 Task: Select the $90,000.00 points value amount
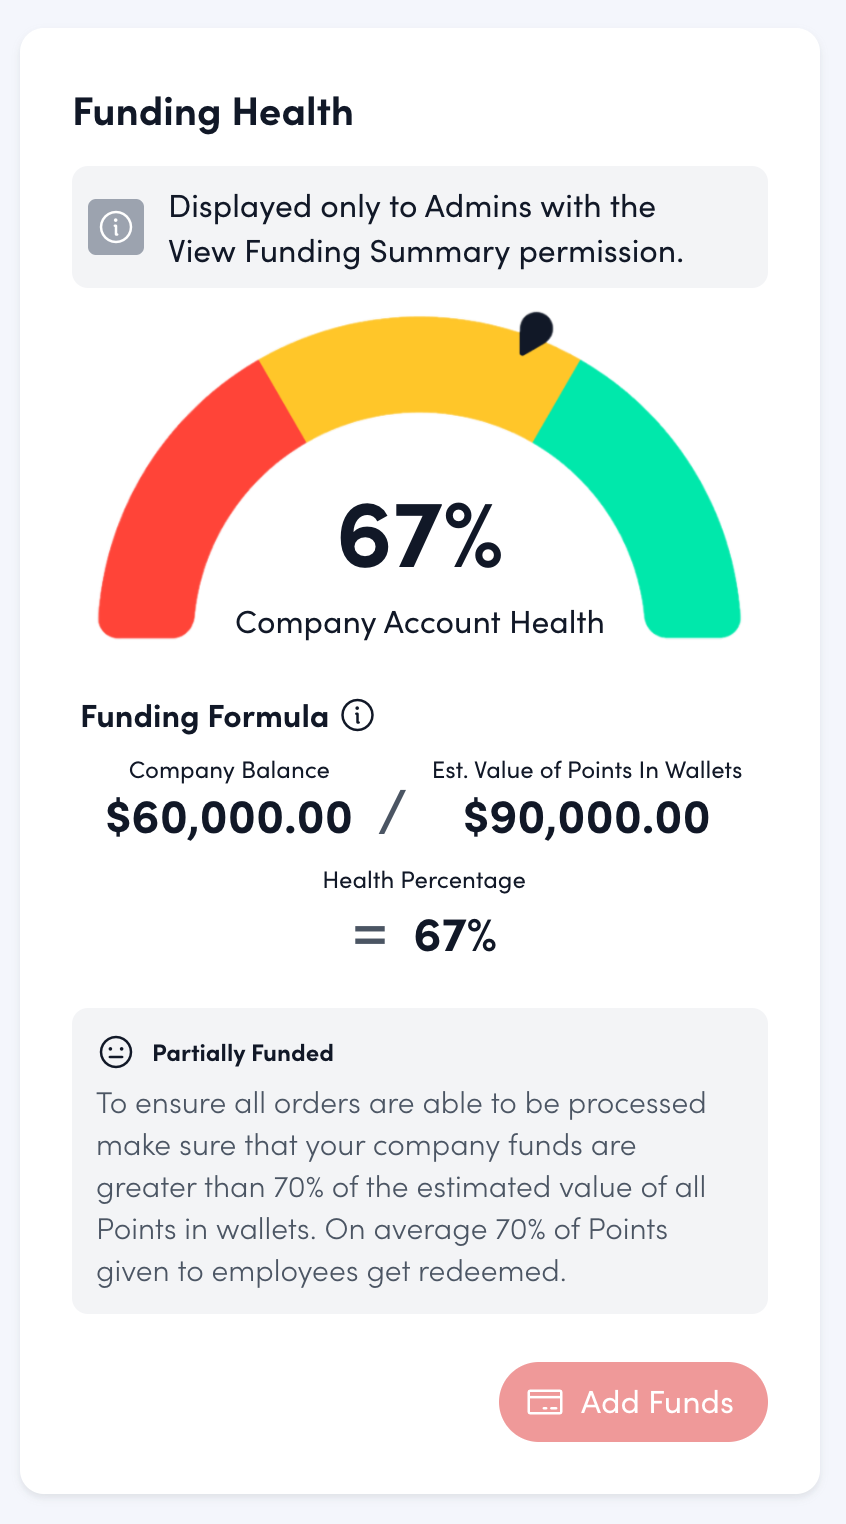point(587,817)
